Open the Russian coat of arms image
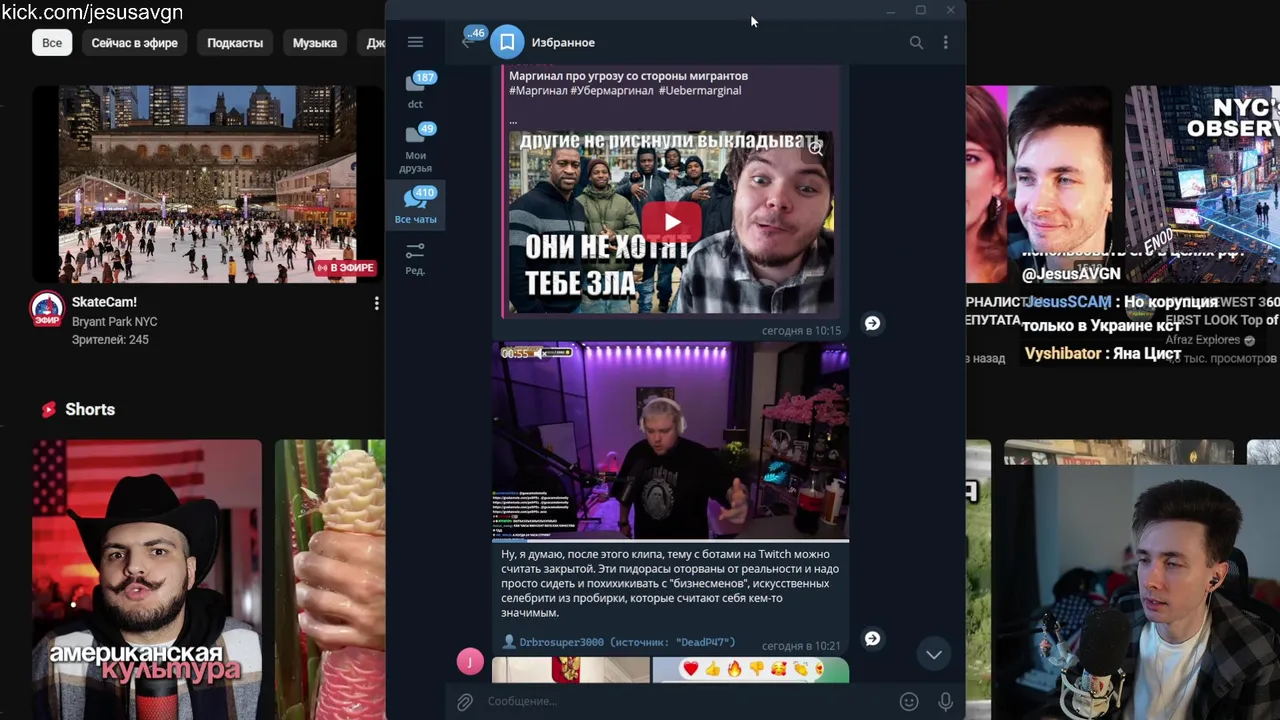Screen dimensions: 1280x720 570,670
